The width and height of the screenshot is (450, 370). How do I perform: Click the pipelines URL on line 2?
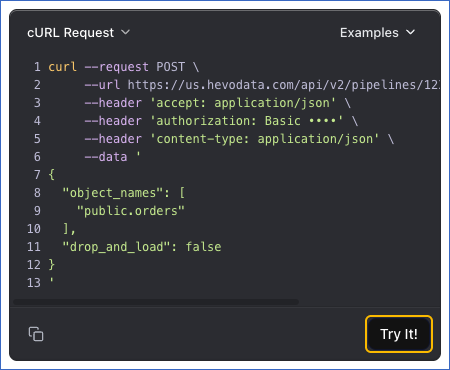(x=284, y=85)
